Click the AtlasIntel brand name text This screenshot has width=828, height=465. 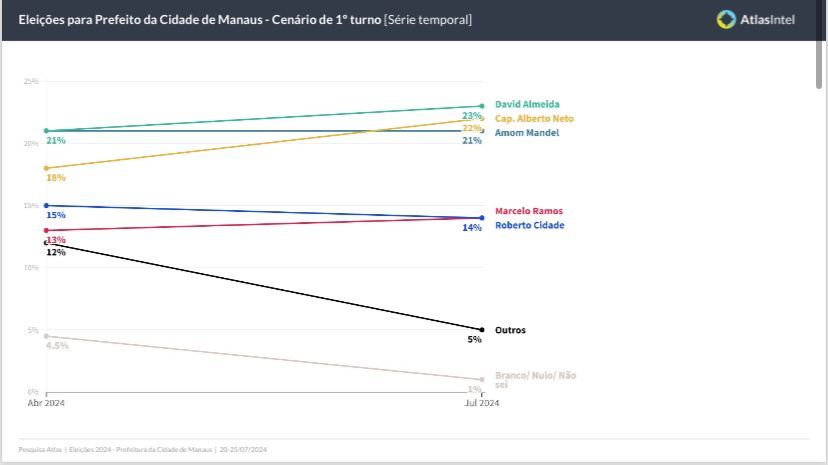coord(768,19)
